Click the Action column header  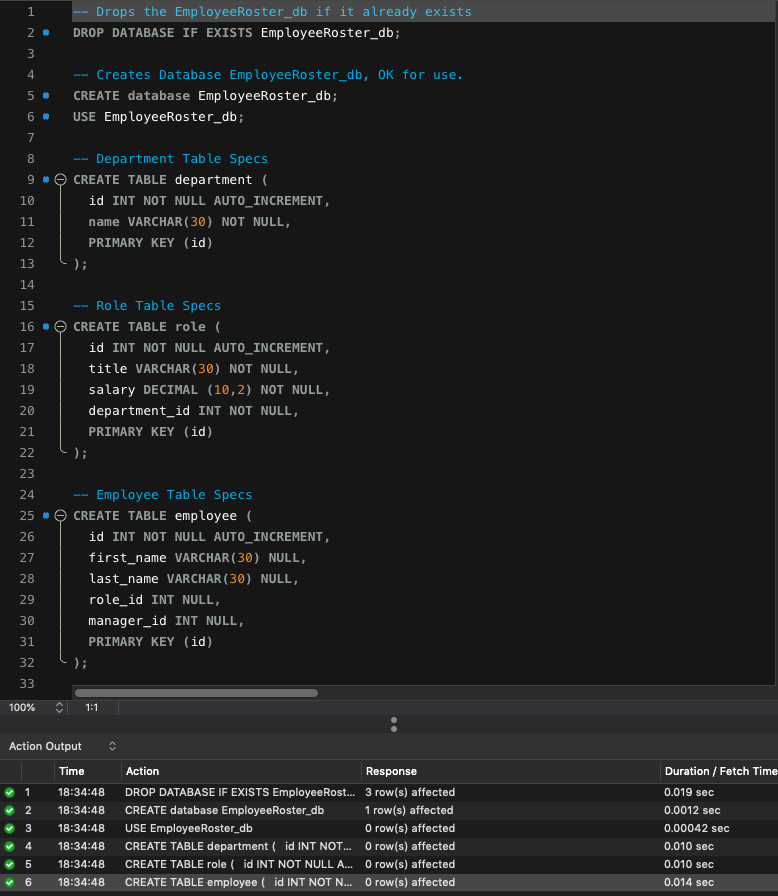[x=142, y=771]
